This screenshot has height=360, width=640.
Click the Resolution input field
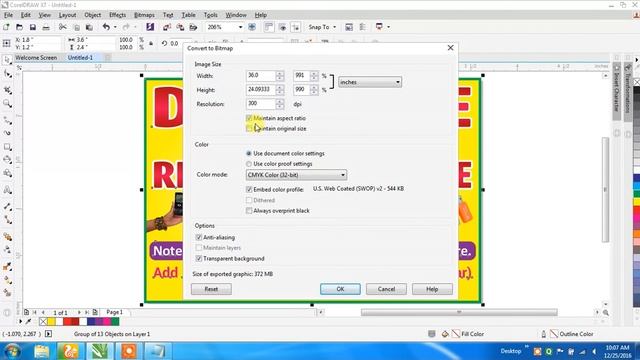[x=261, y=104]
